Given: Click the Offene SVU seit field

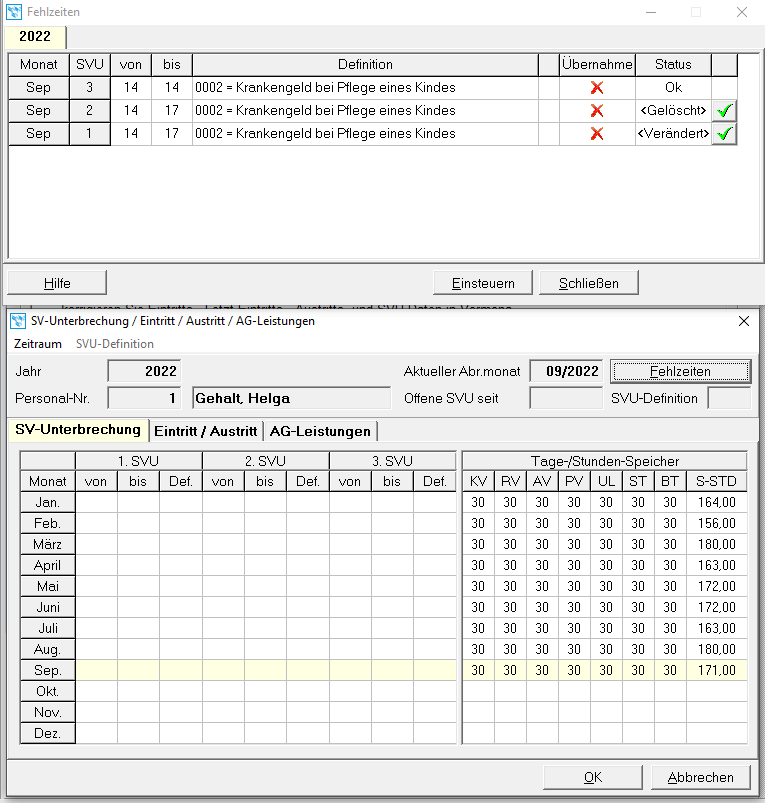Looking at the screenshot, I should pos(566,398).
